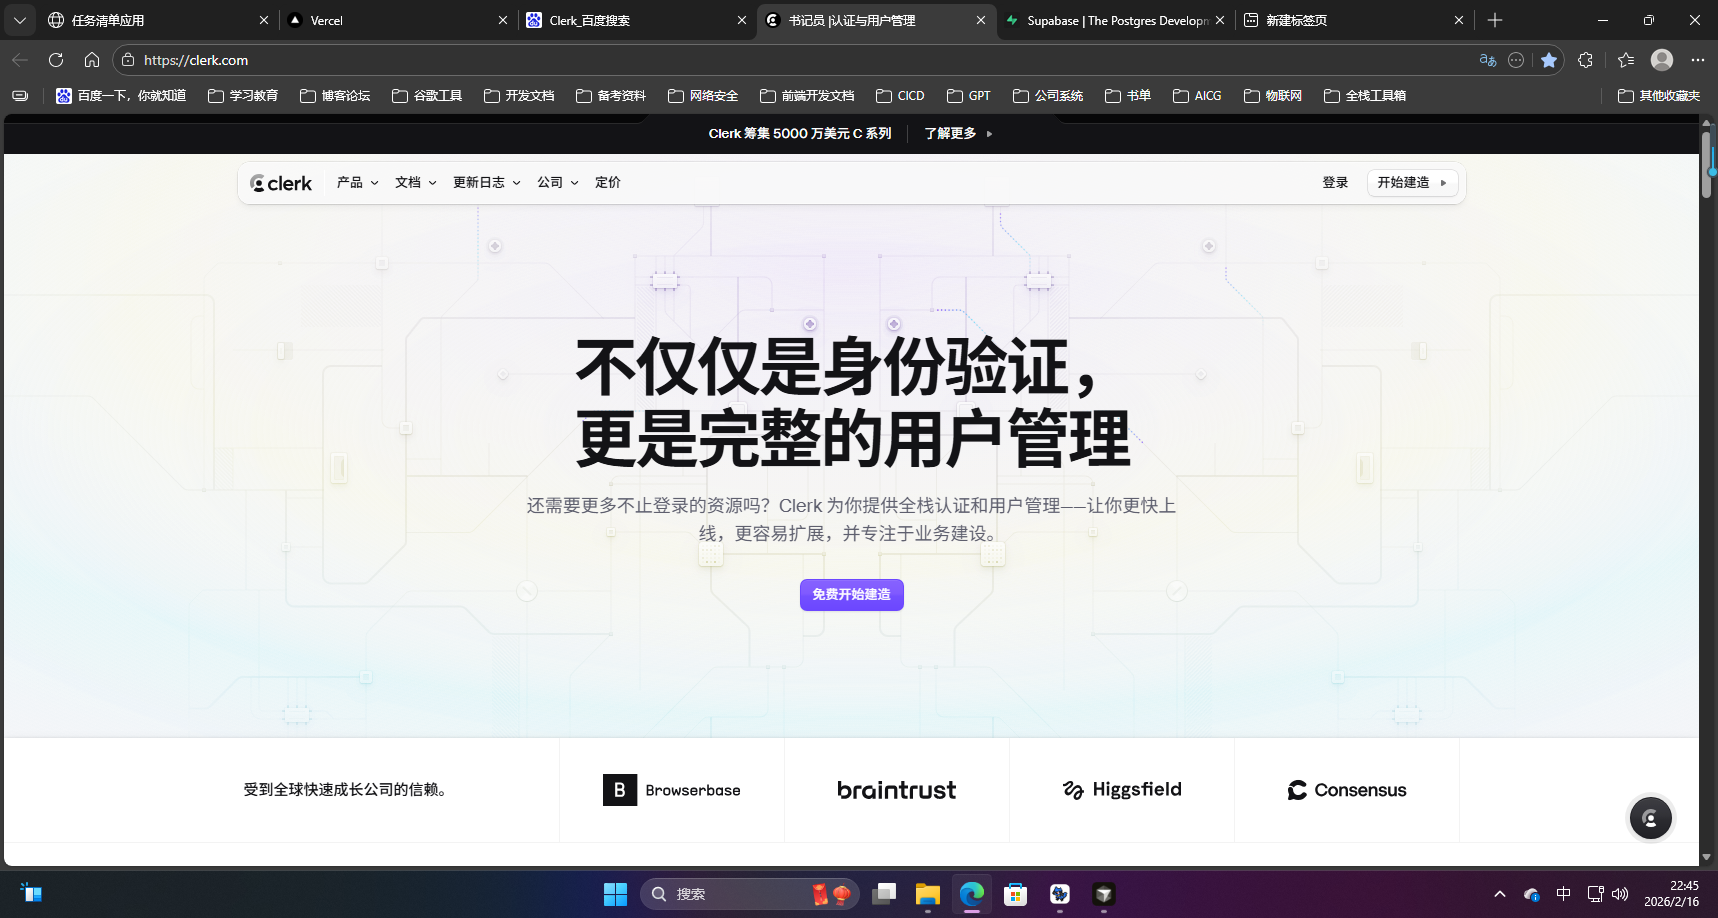Screen dimensions: 1718x918
Task: Open File Explorer from the taskbar
Action: pyautogui.click(x=927, y=893)
